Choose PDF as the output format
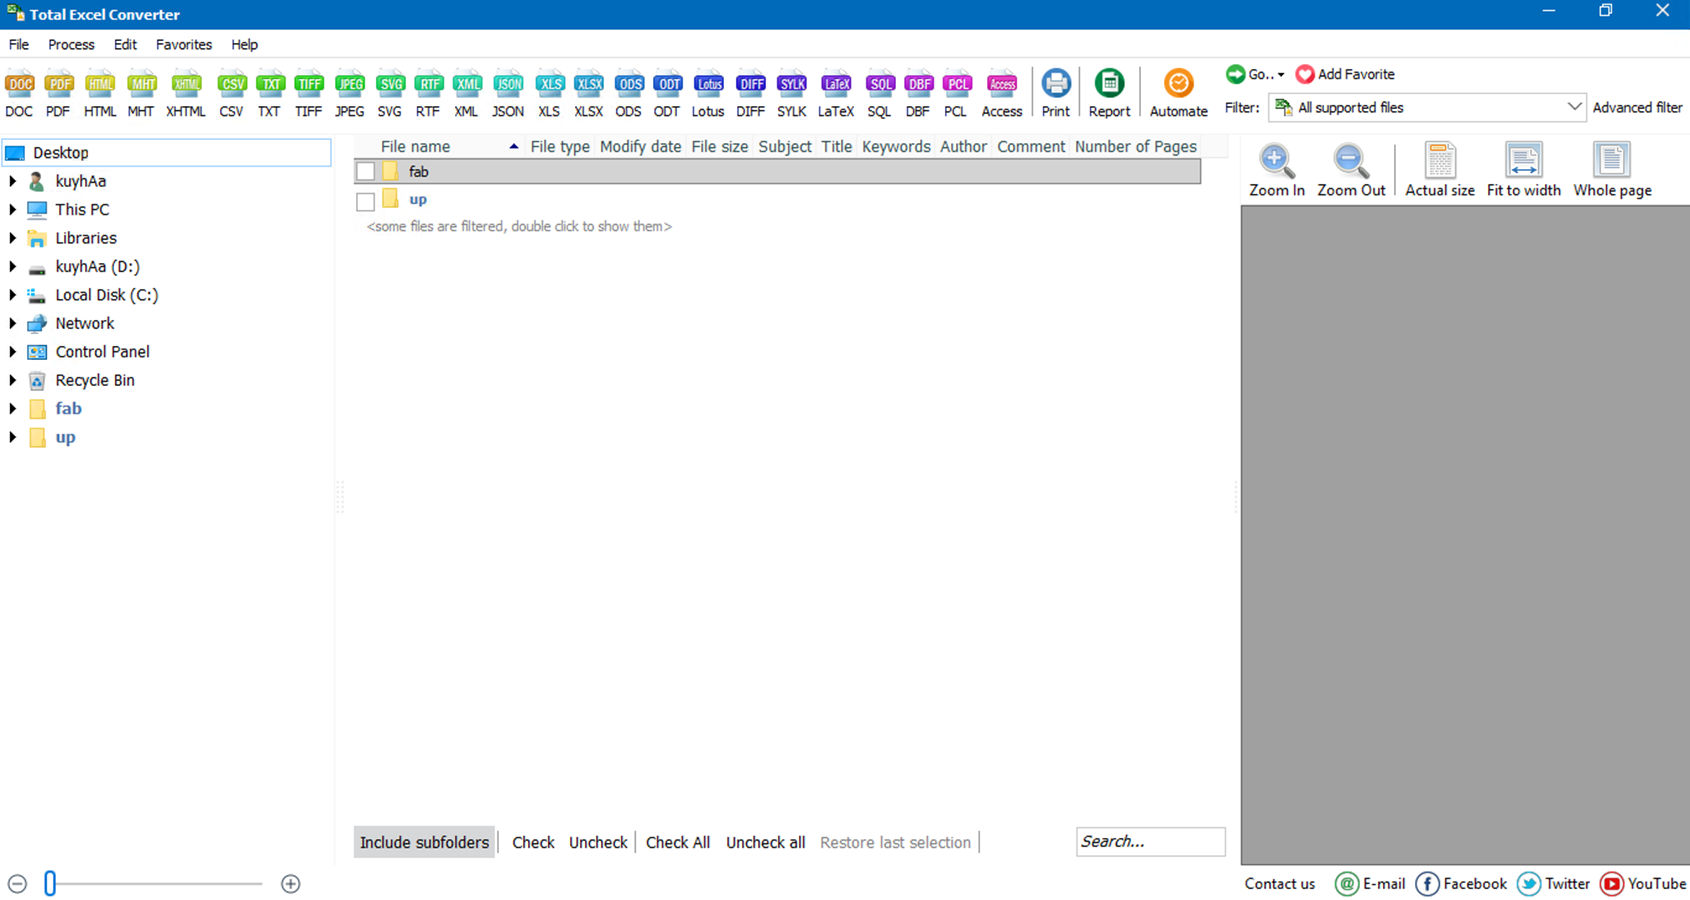1690x900 pixels. (58, 92)
